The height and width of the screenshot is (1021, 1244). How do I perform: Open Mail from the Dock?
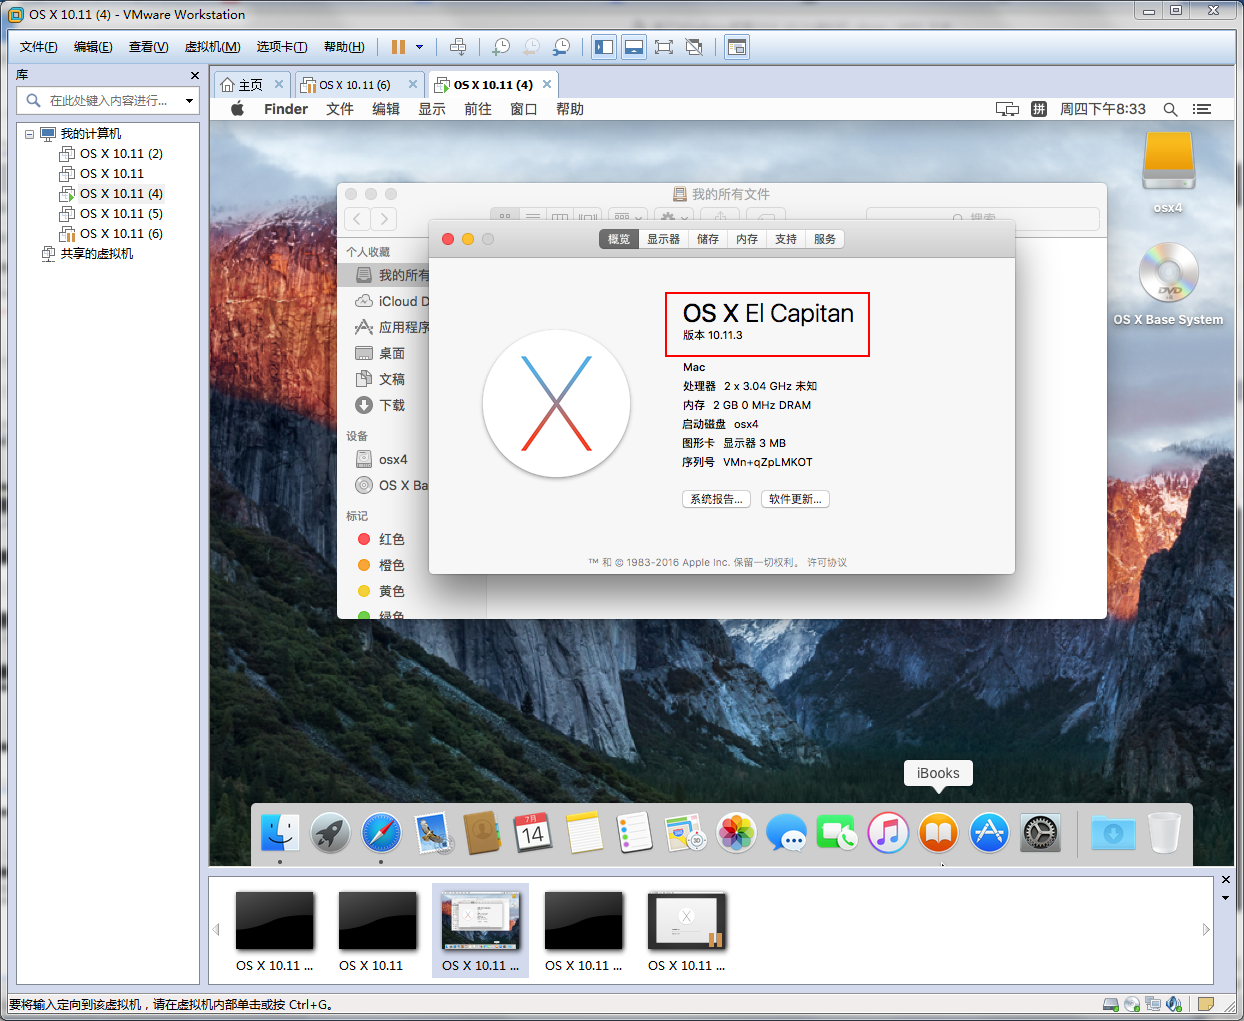432,832
